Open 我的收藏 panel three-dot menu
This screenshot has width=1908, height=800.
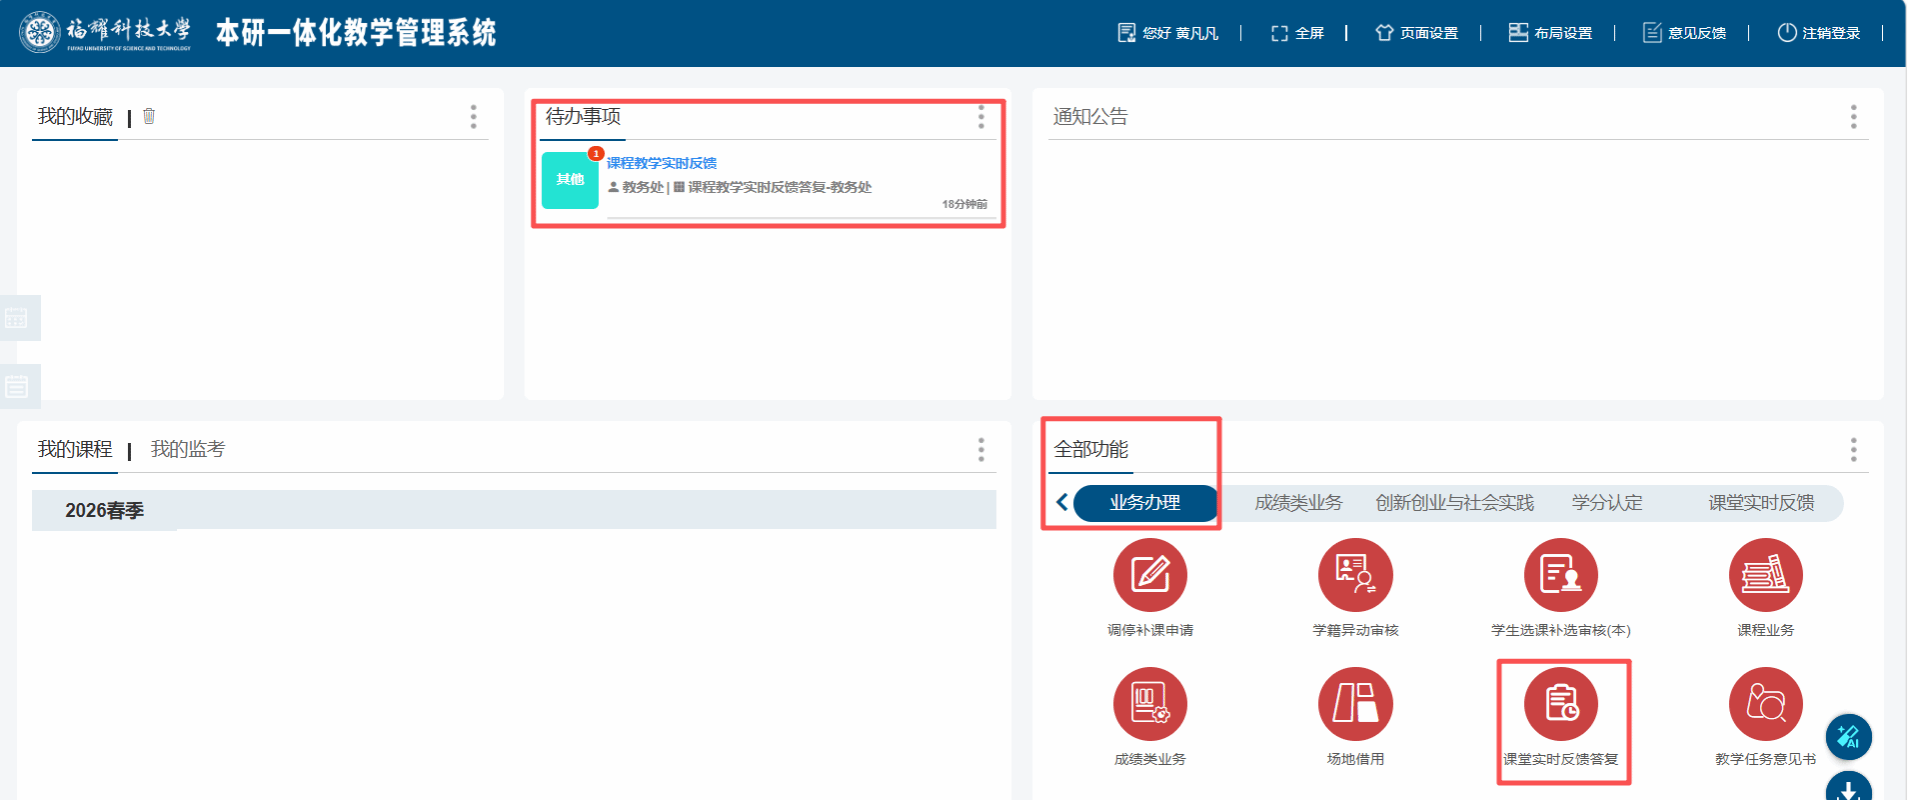point(473,117)
